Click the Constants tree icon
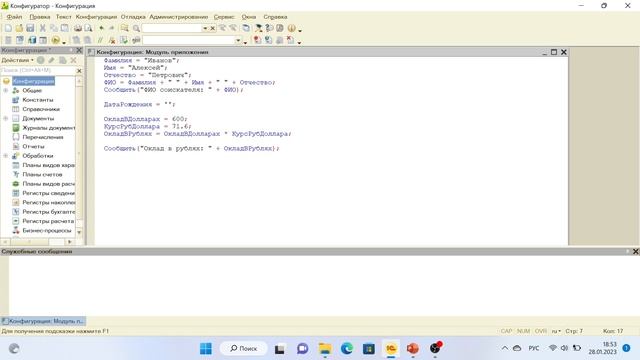The image size is (640, 360). click(x=16, y=100)
